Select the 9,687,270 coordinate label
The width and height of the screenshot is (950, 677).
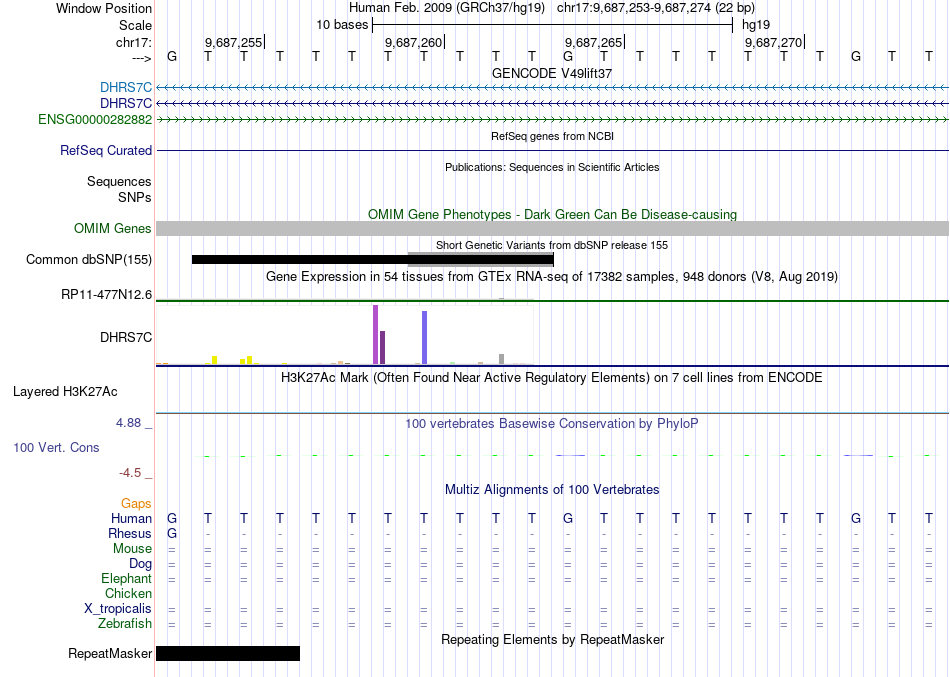[773, 42]
